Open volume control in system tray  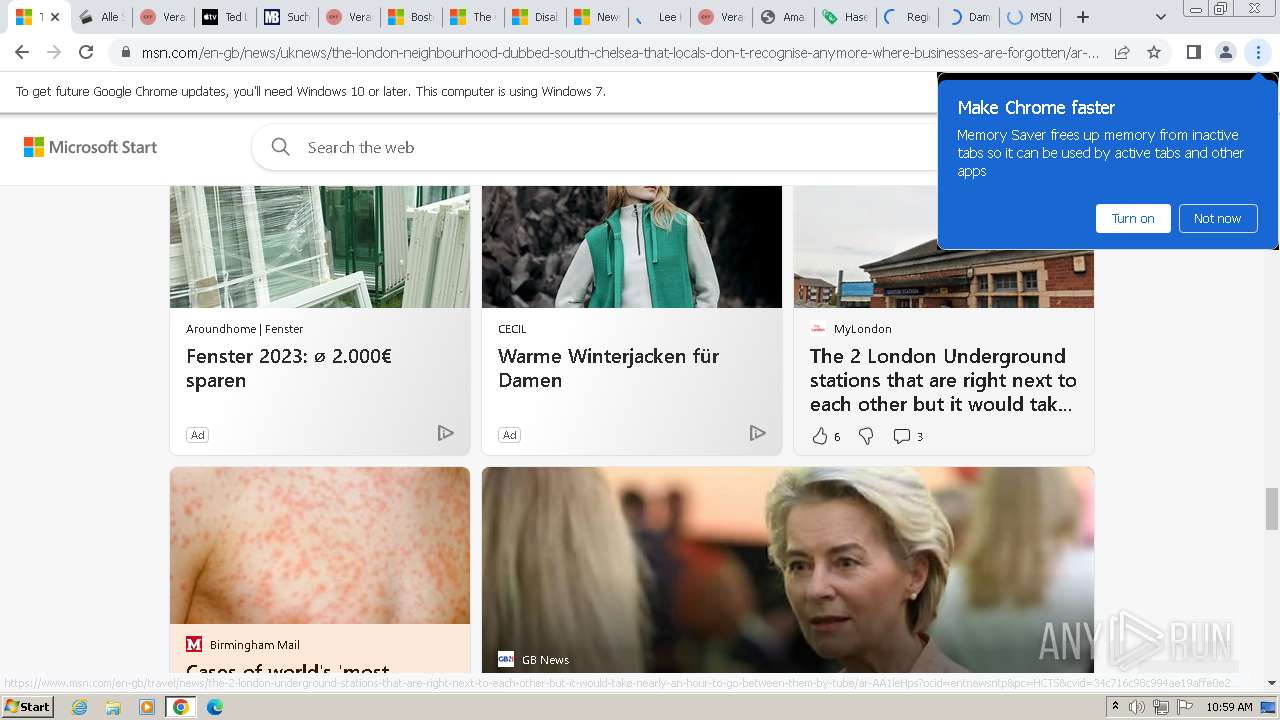pyautogui.click(x=1137, y=707)
